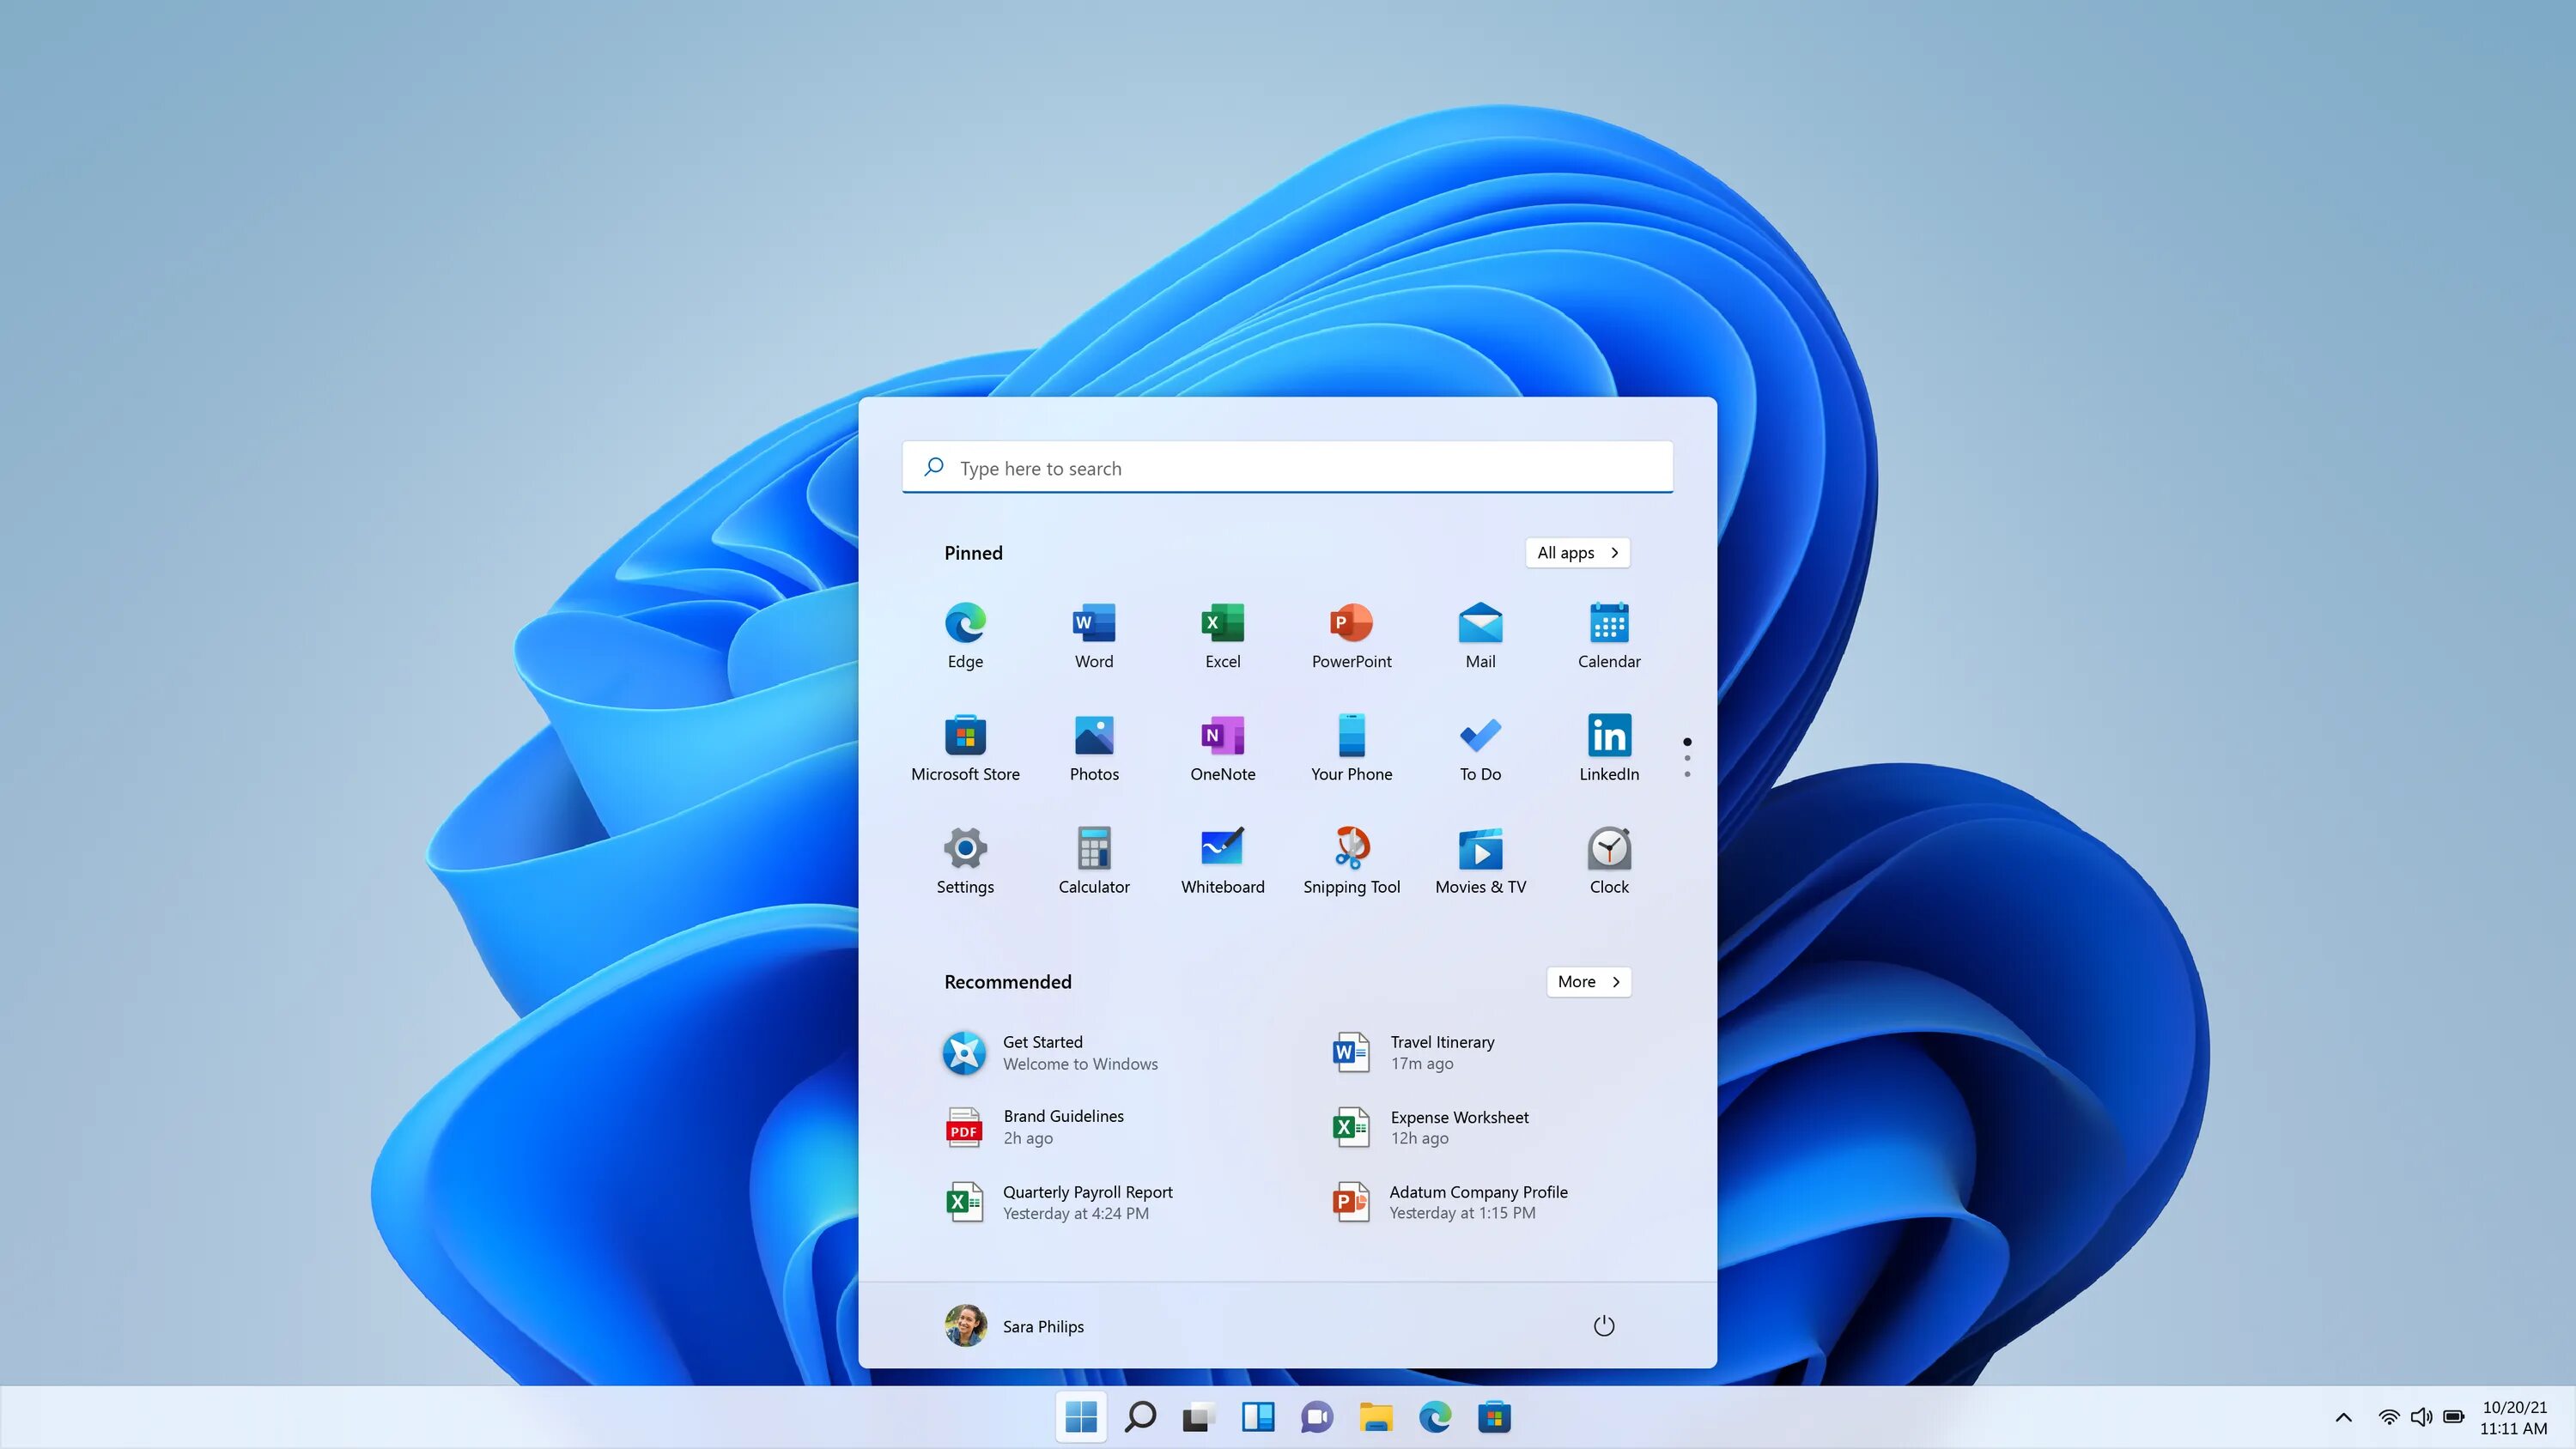2576x1449 pixels.
Task: Open Quarterly Payroll Report file
Action: (x=1086, y=1201)
